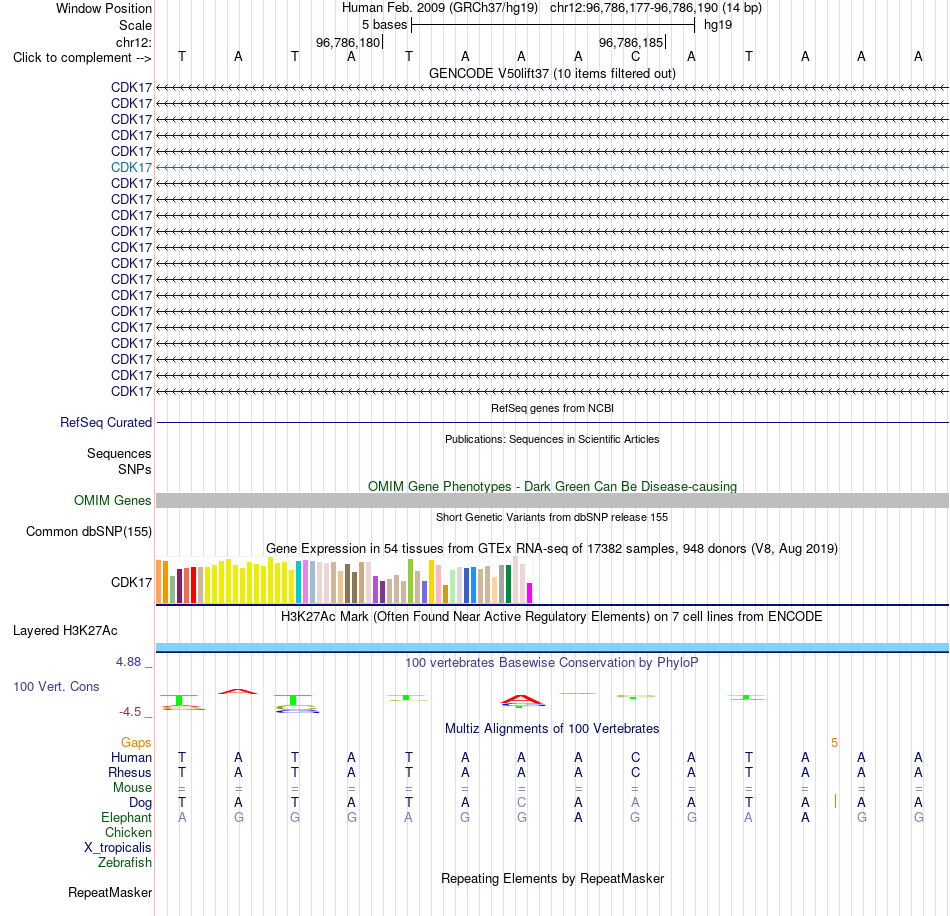Click the RepeatMasker track label
This screenshot has width=950, height=916.
110,892
